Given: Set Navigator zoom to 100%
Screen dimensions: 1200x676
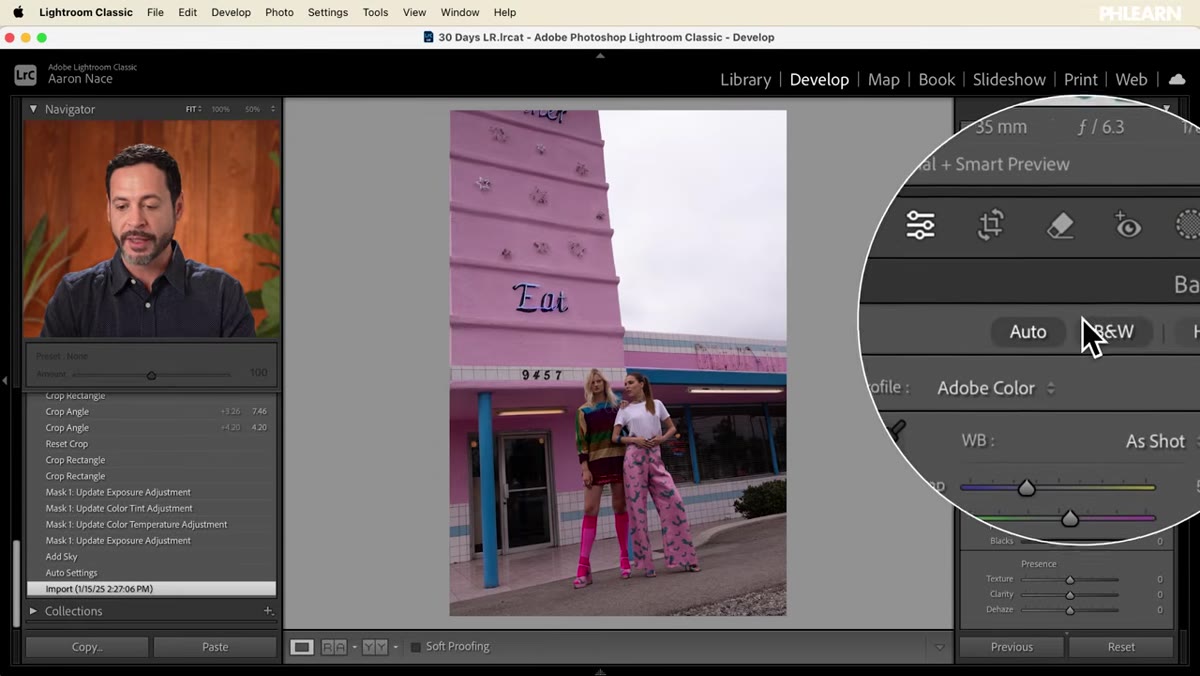Looking at the screenshot, I should pos(220,109).
